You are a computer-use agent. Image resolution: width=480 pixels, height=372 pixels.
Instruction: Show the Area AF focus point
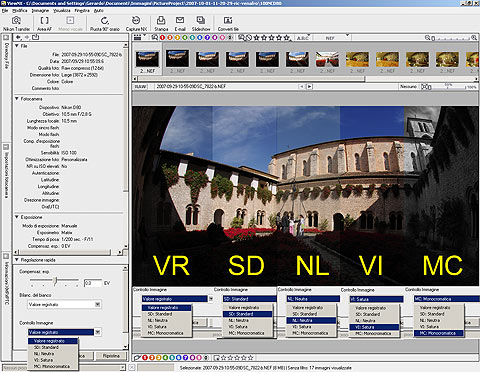(44, 24)
